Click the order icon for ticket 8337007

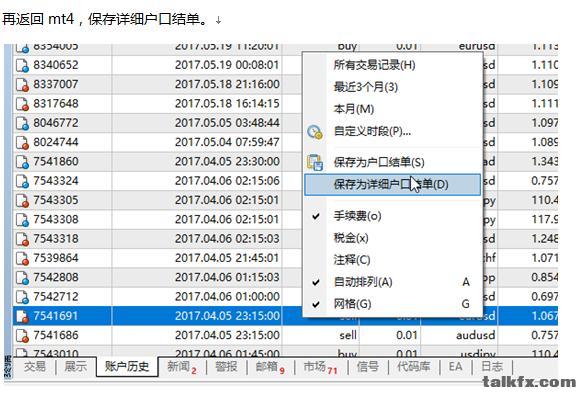pos(22,84)
